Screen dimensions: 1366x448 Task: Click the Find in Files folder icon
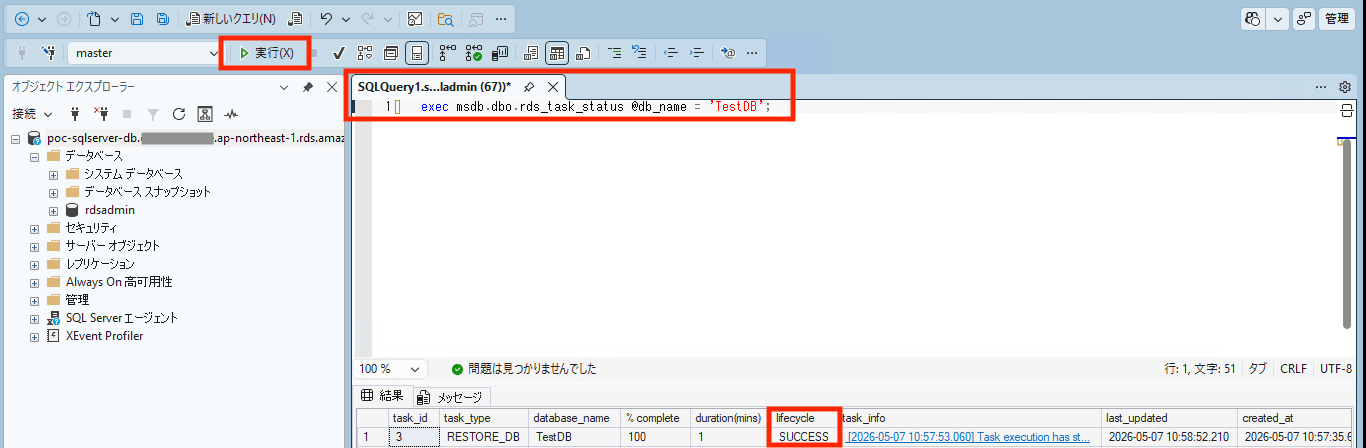(x=446, y=19)
